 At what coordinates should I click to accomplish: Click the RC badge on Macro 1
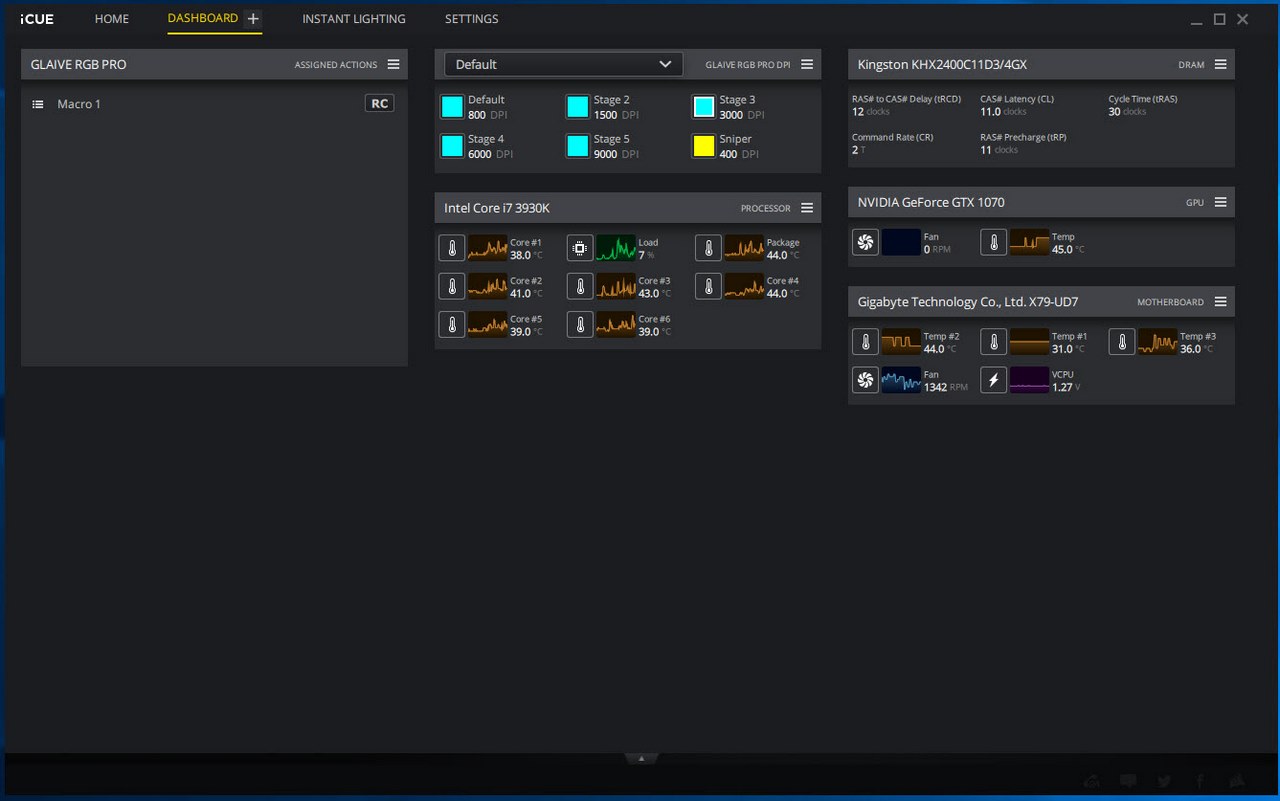(x=380, y=104)
